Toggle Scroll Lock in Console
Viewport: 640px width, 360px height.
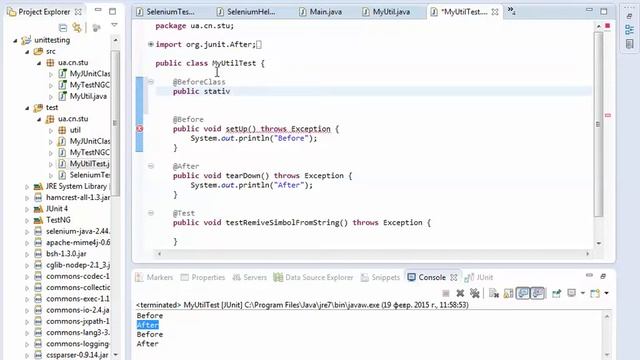click(x=508, y=293)
